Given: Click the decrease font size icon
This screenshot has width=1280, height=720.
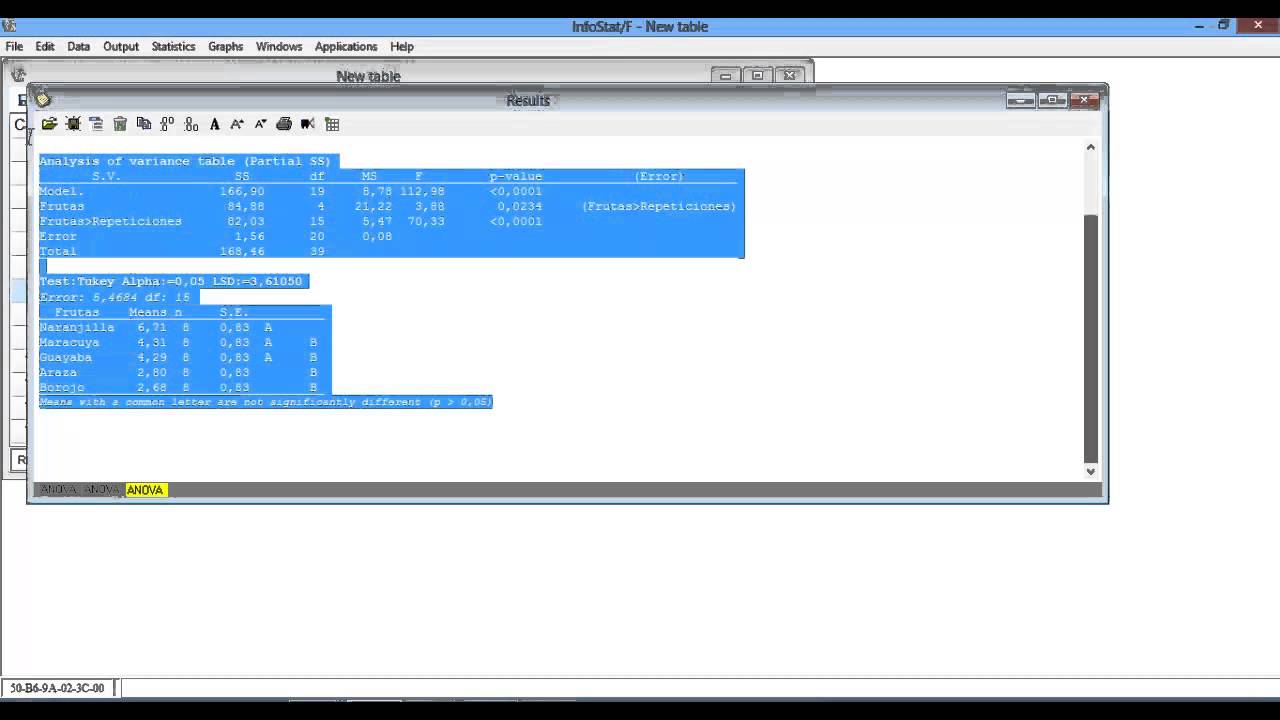Looking at the screenshot, I should click(261, 124).
